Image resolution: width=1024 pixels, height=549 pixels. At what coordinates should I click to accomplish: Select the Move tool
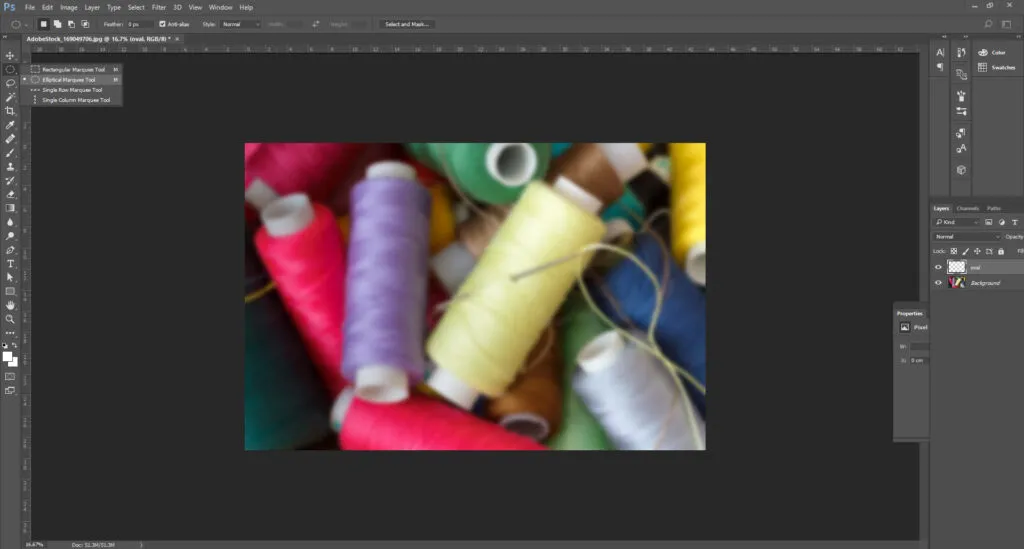(10, 55)
